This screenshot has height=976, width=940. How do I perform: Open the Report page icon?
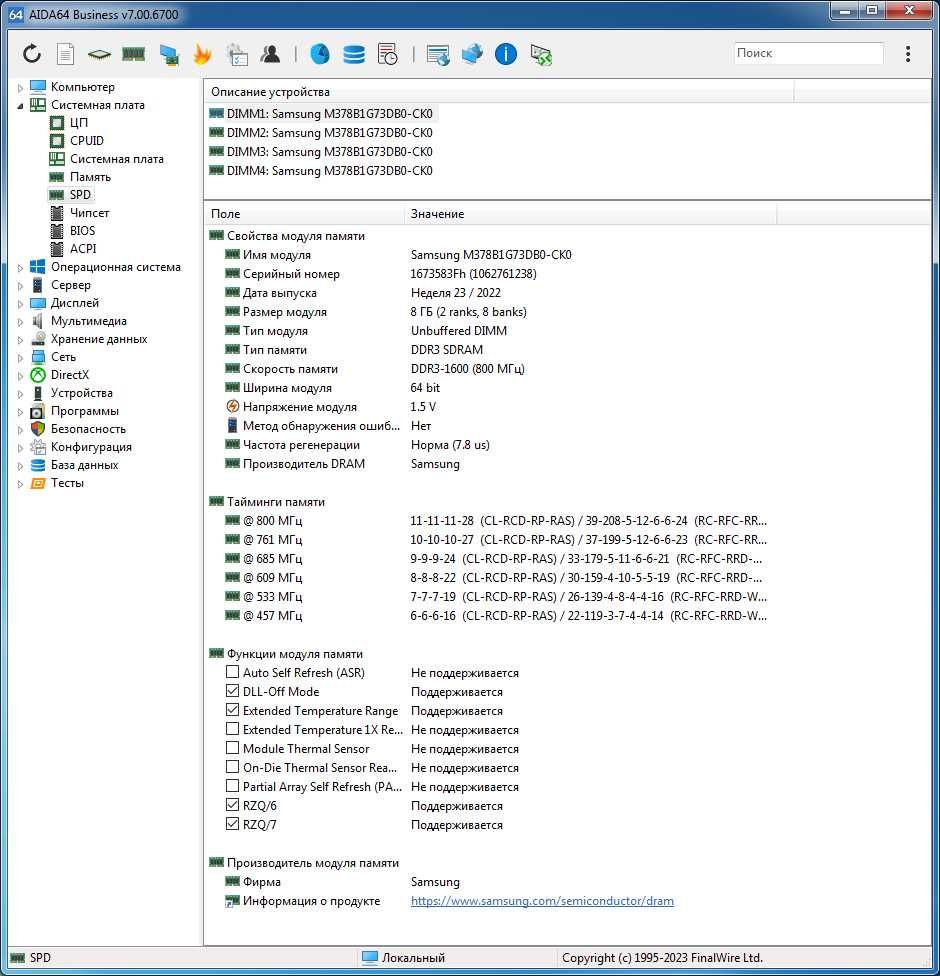tap(65, 54)
